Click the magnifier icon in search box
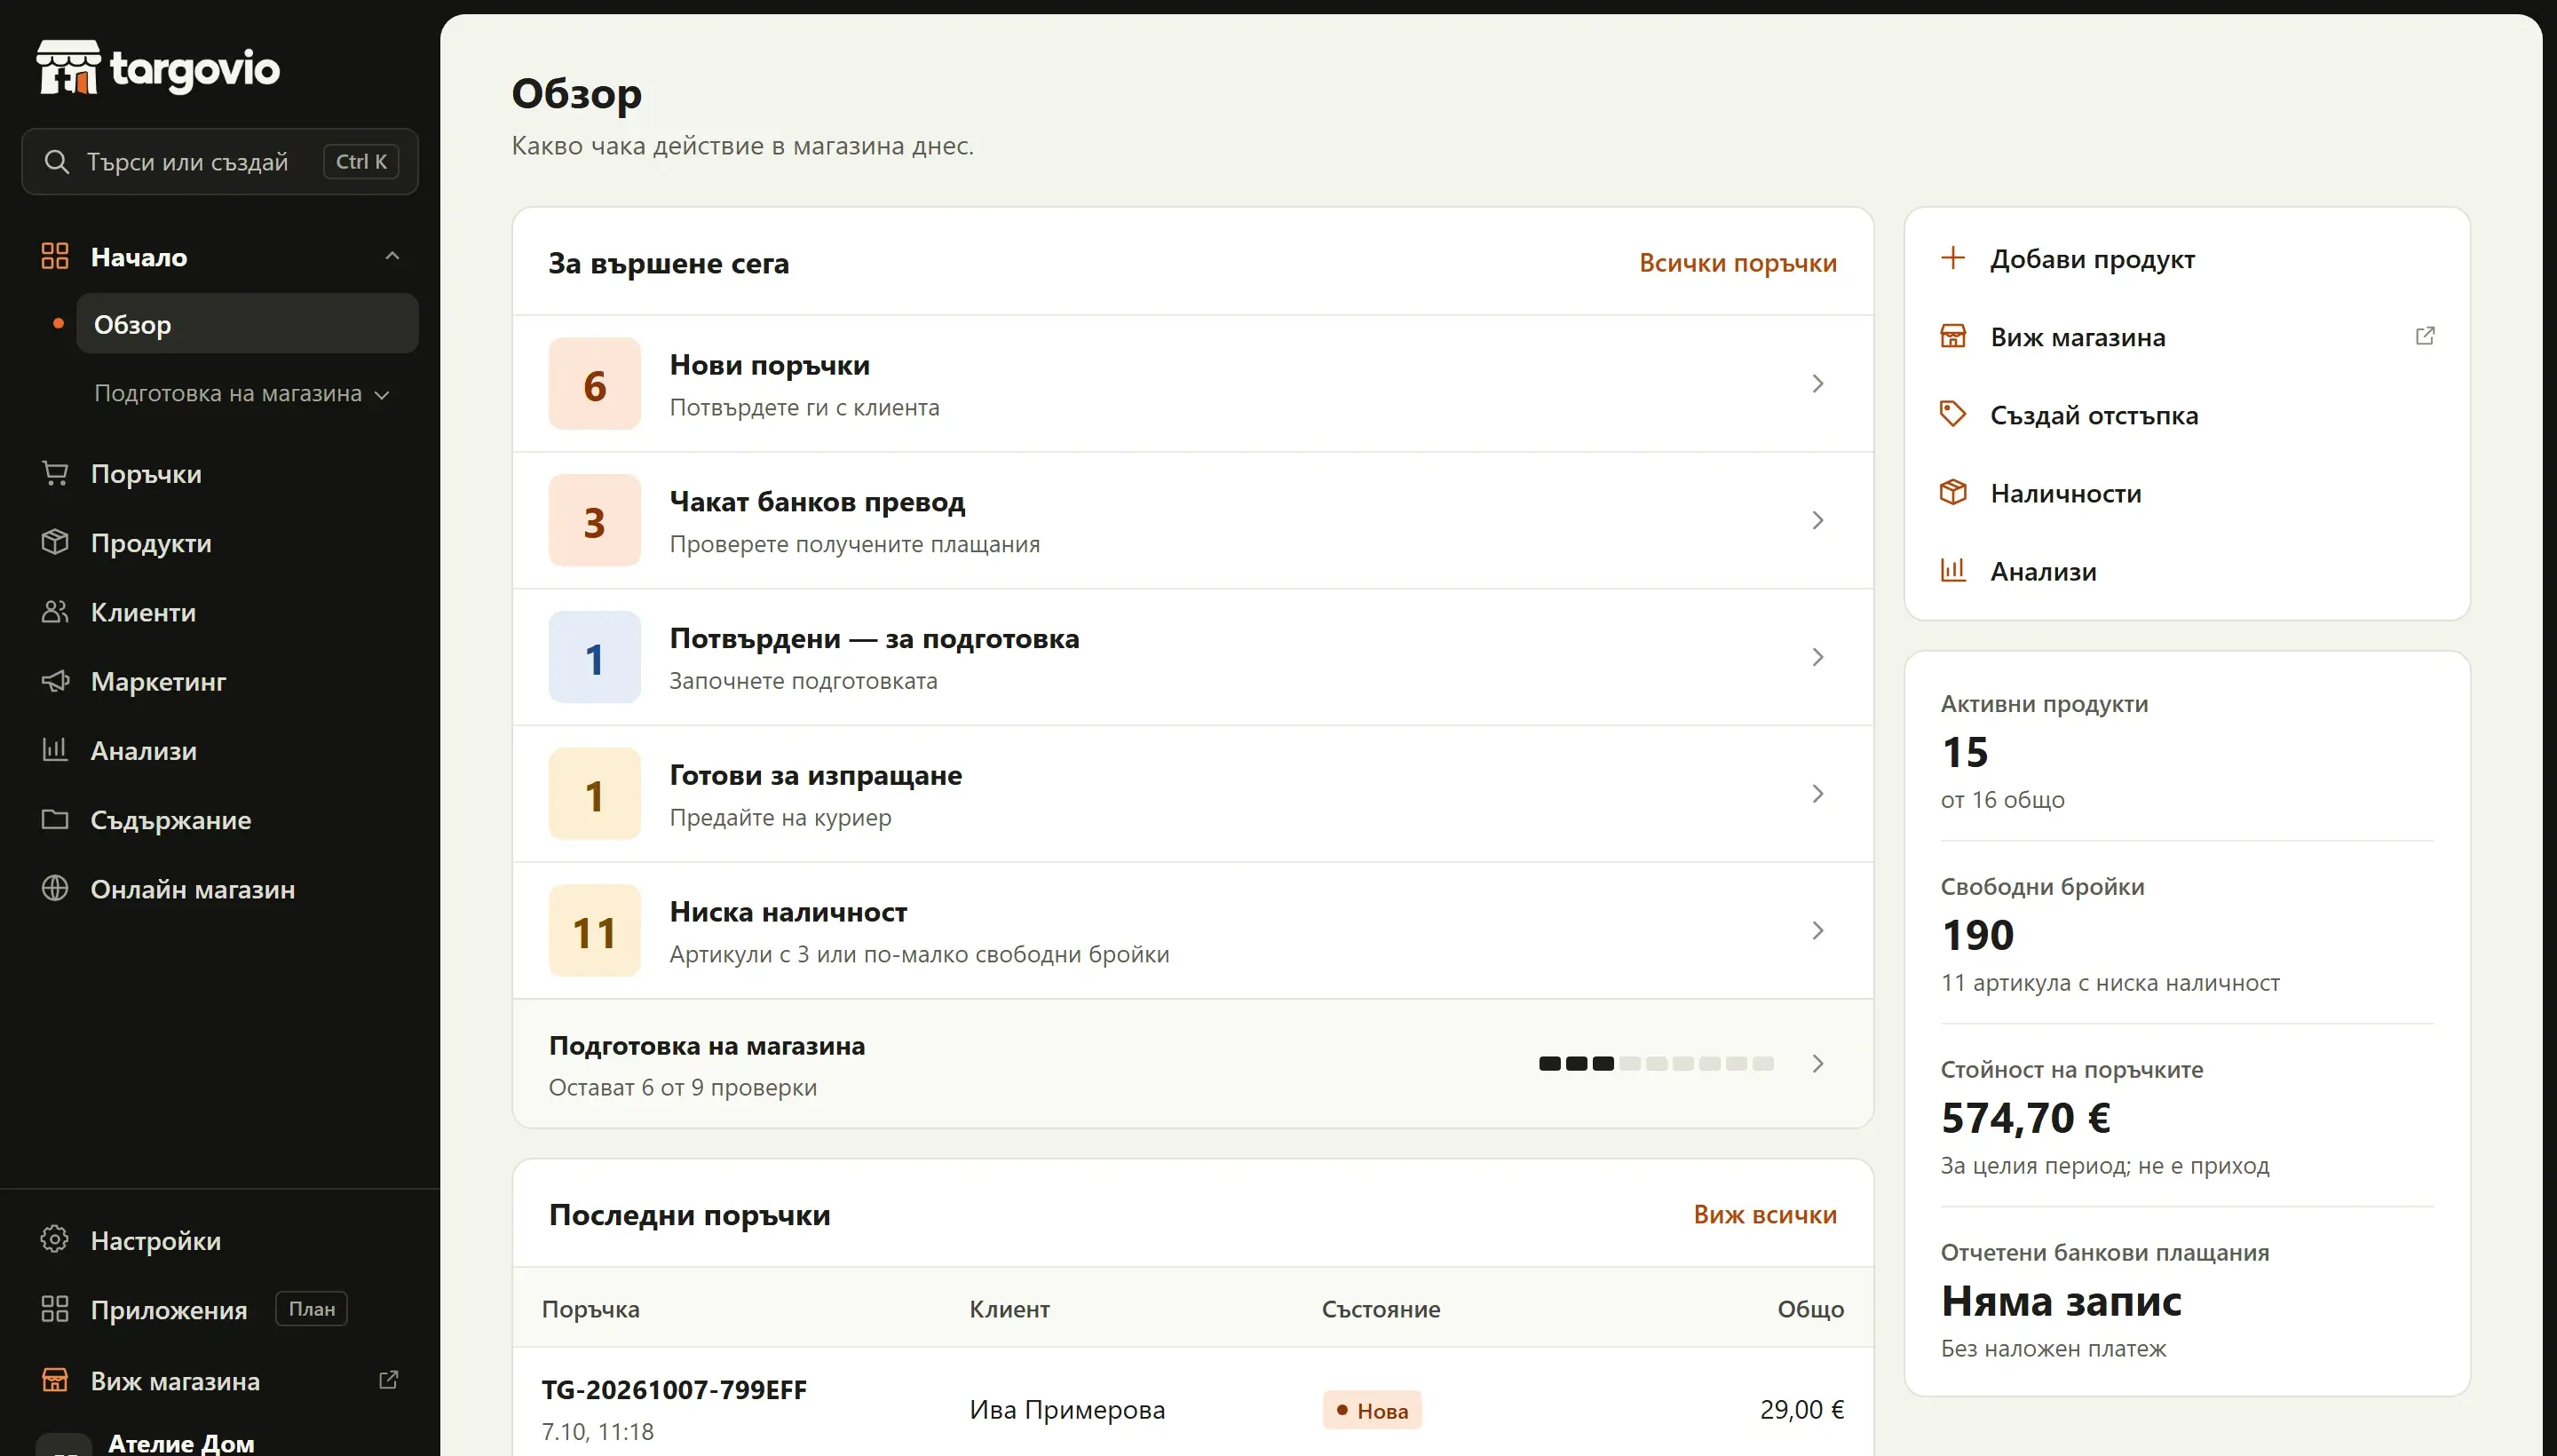Viewport: 2557px width, 1456px height. pos(57,162)
